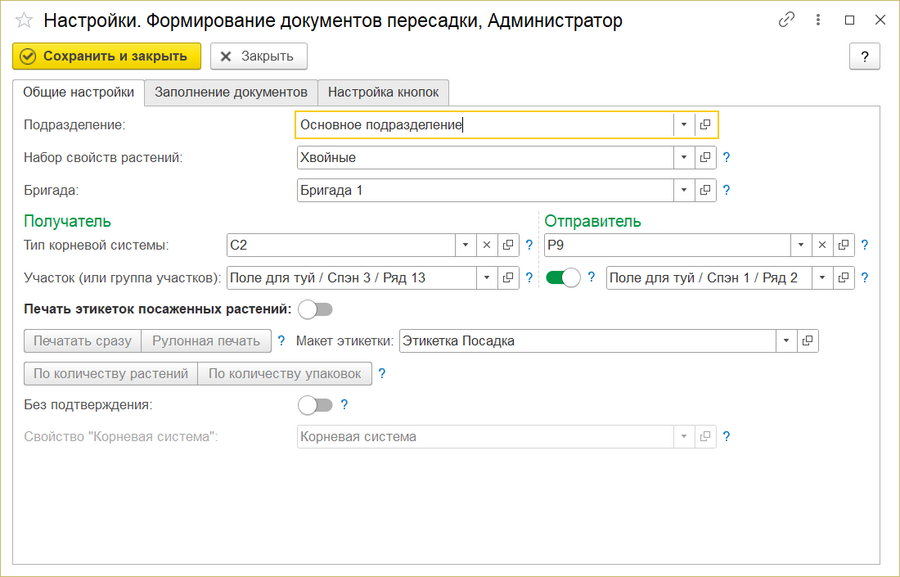The height and width of the screenshot is (577, 900).
Task: Focus the Основное подразделение input field
Action: coord(485,125)
